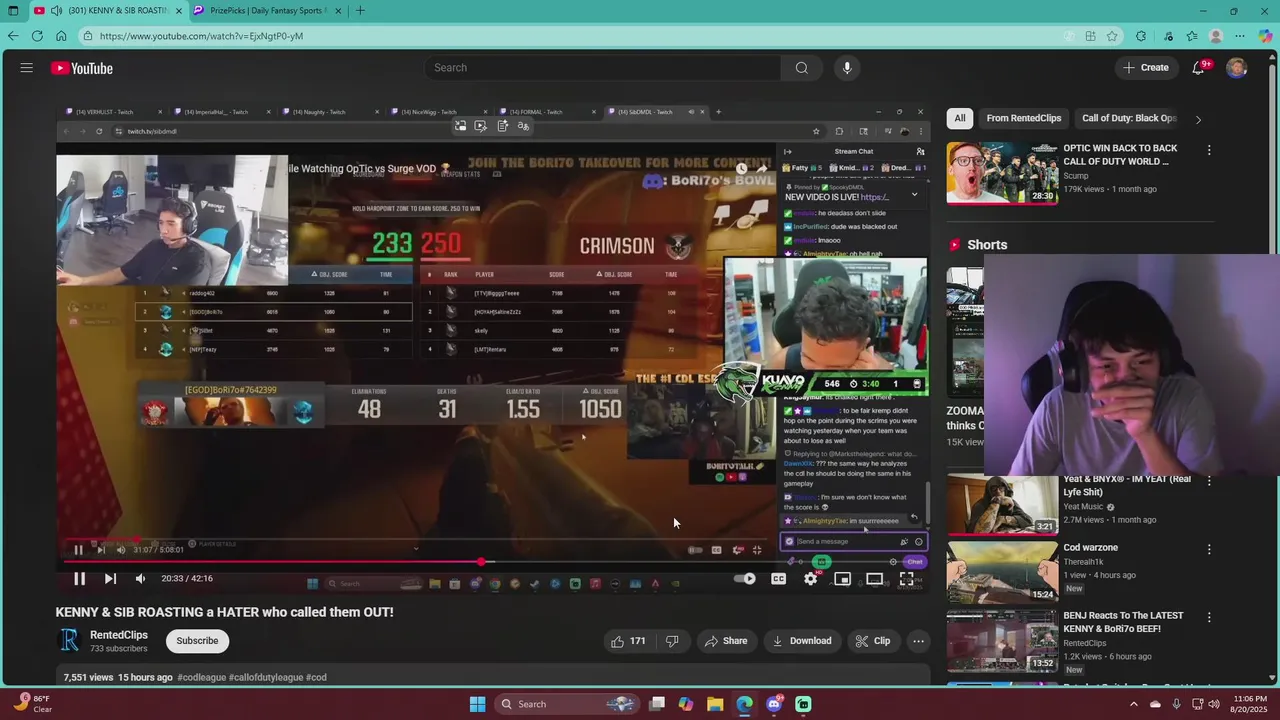Open the Yeat & BNYX video thumbnail
The image size is (1280, 720).
[x=1002, y=504]
